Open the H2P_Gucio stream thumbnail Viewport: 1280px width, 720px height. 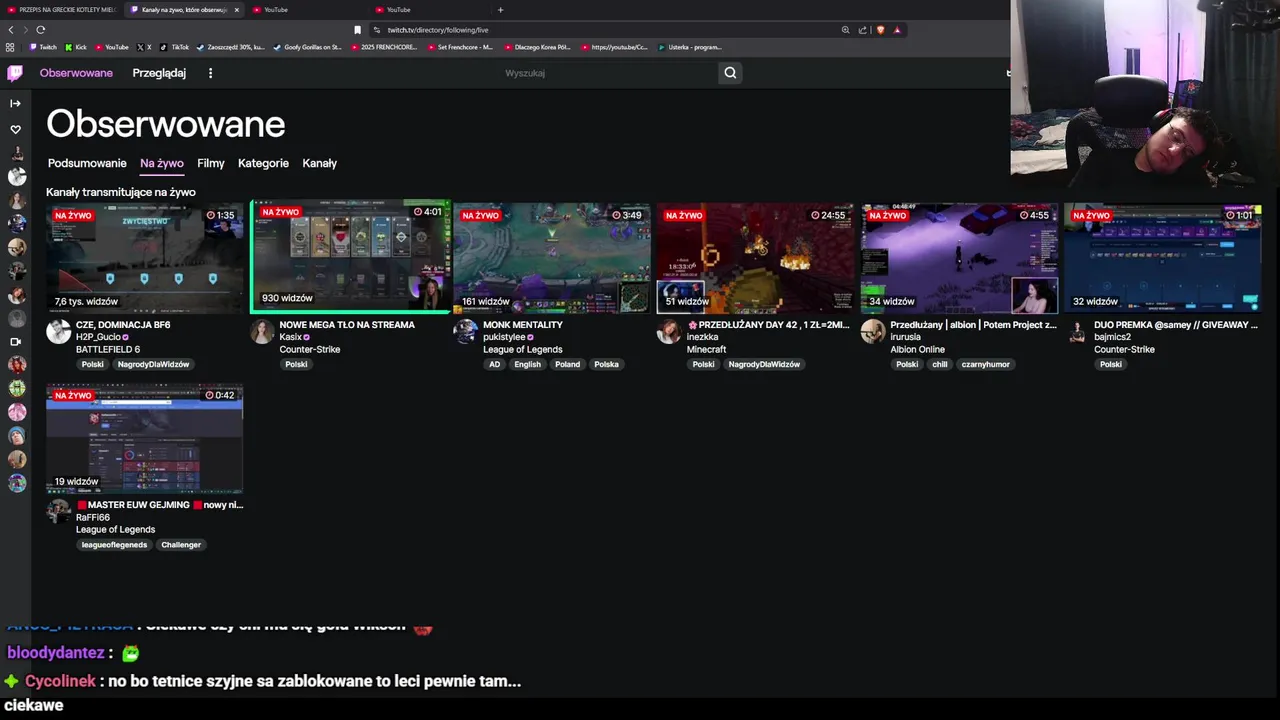145,259
